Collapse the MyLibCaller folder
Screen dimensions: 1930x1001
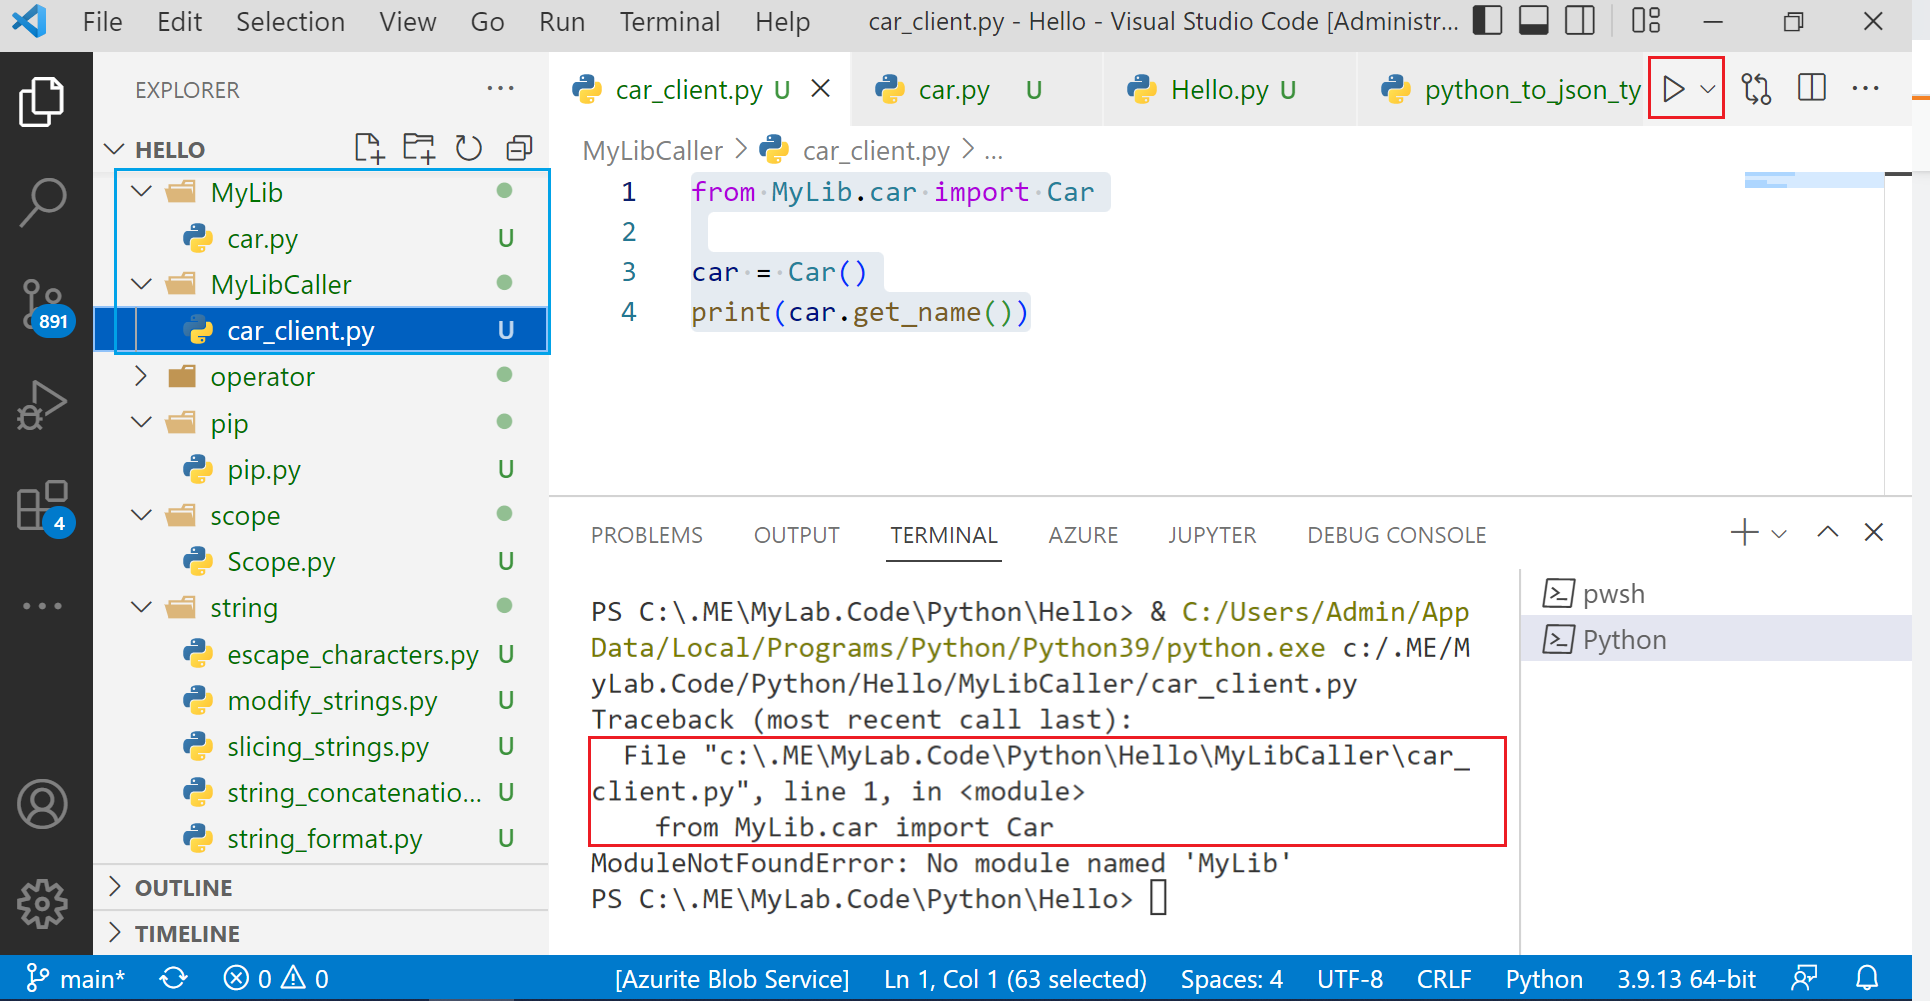pos(142,284)
